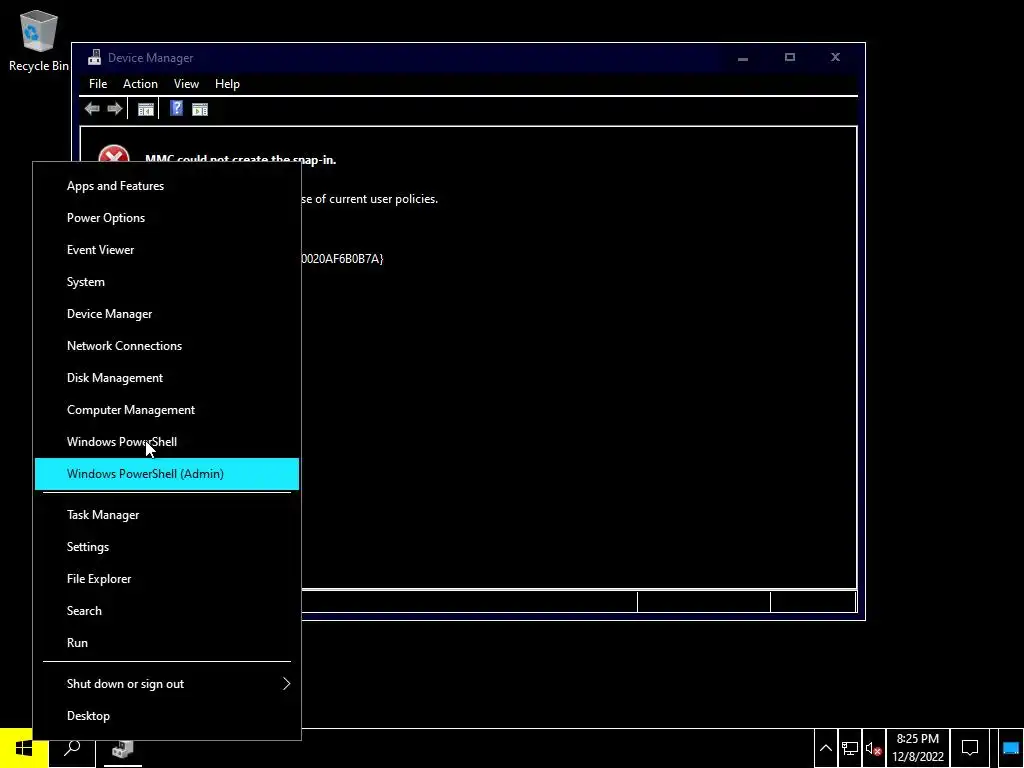Select Desktop at the menu bottom
The height and width of the screenshot is (768, 1024).
(x=167, y=716)
